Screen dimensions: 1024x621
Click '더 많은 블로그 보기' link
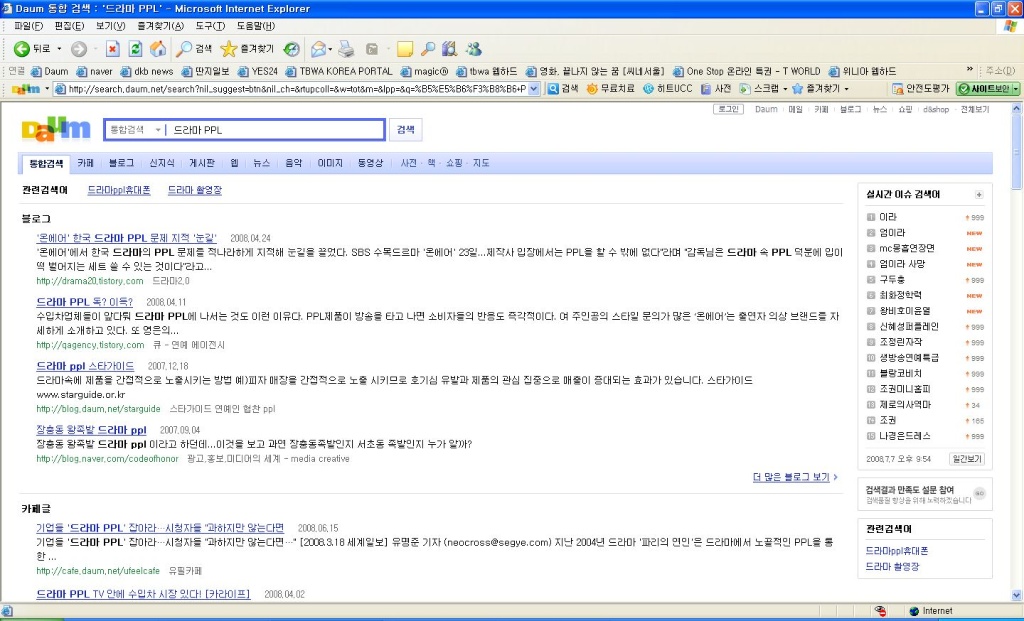click(x=792, y=477)
